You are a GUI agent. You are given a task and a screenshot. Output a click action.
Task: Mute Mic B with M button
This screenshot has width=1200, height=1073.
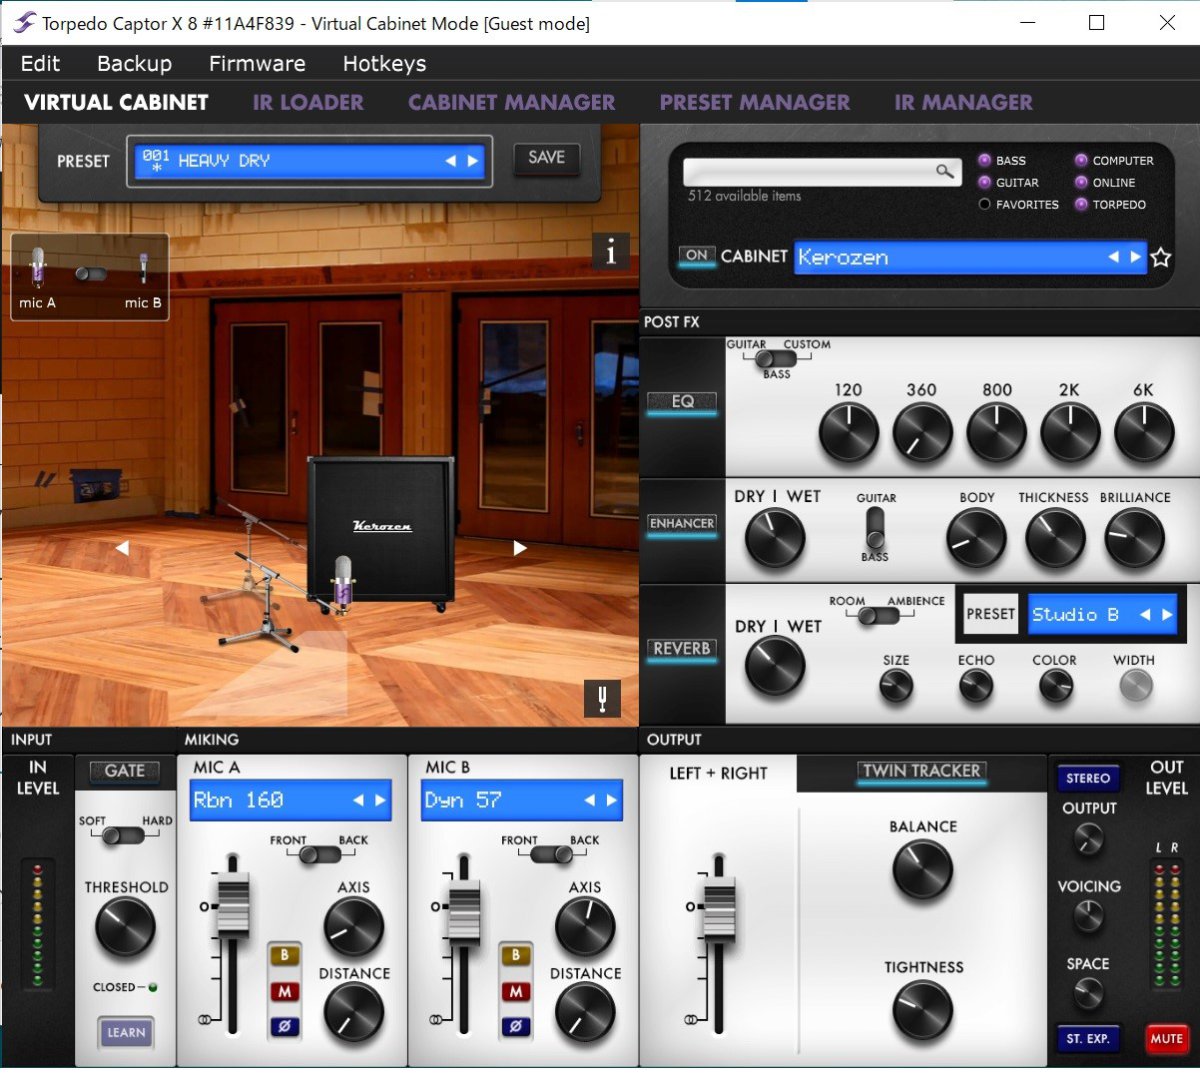click(515, 991)
